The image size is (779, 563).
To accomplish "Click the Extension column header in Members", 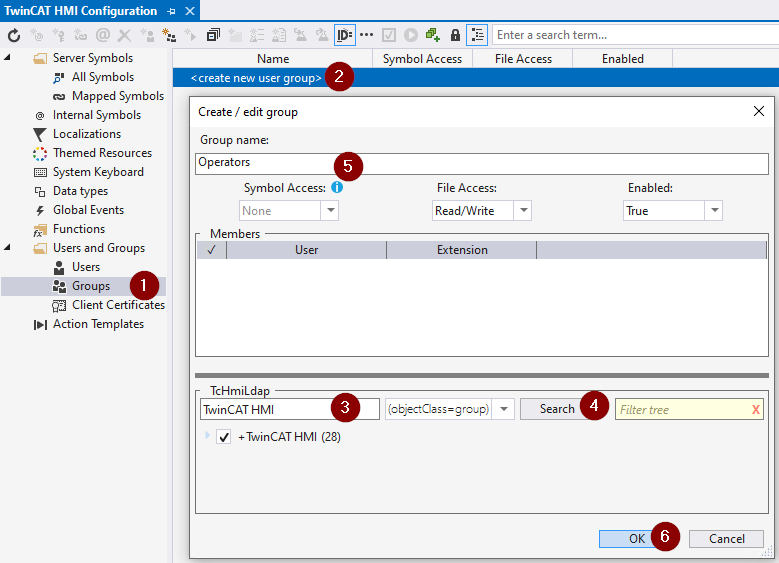I will pos(462,250).
